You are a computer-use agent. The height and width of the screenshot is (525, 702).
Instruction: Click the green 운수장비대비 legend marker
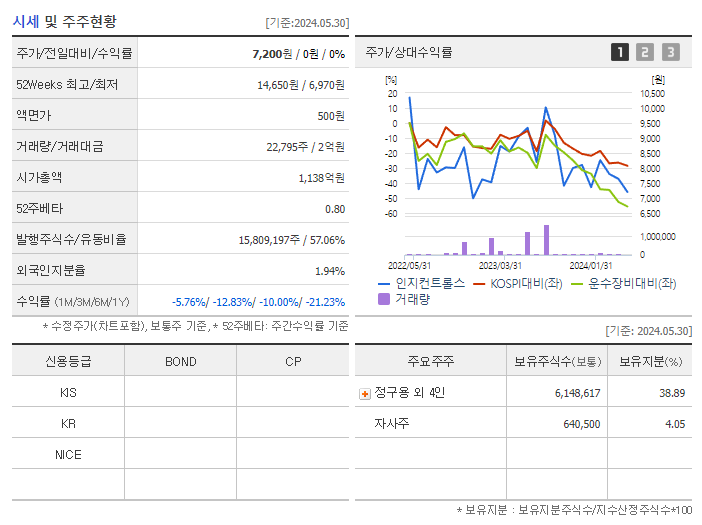click(x=577, y=284)
